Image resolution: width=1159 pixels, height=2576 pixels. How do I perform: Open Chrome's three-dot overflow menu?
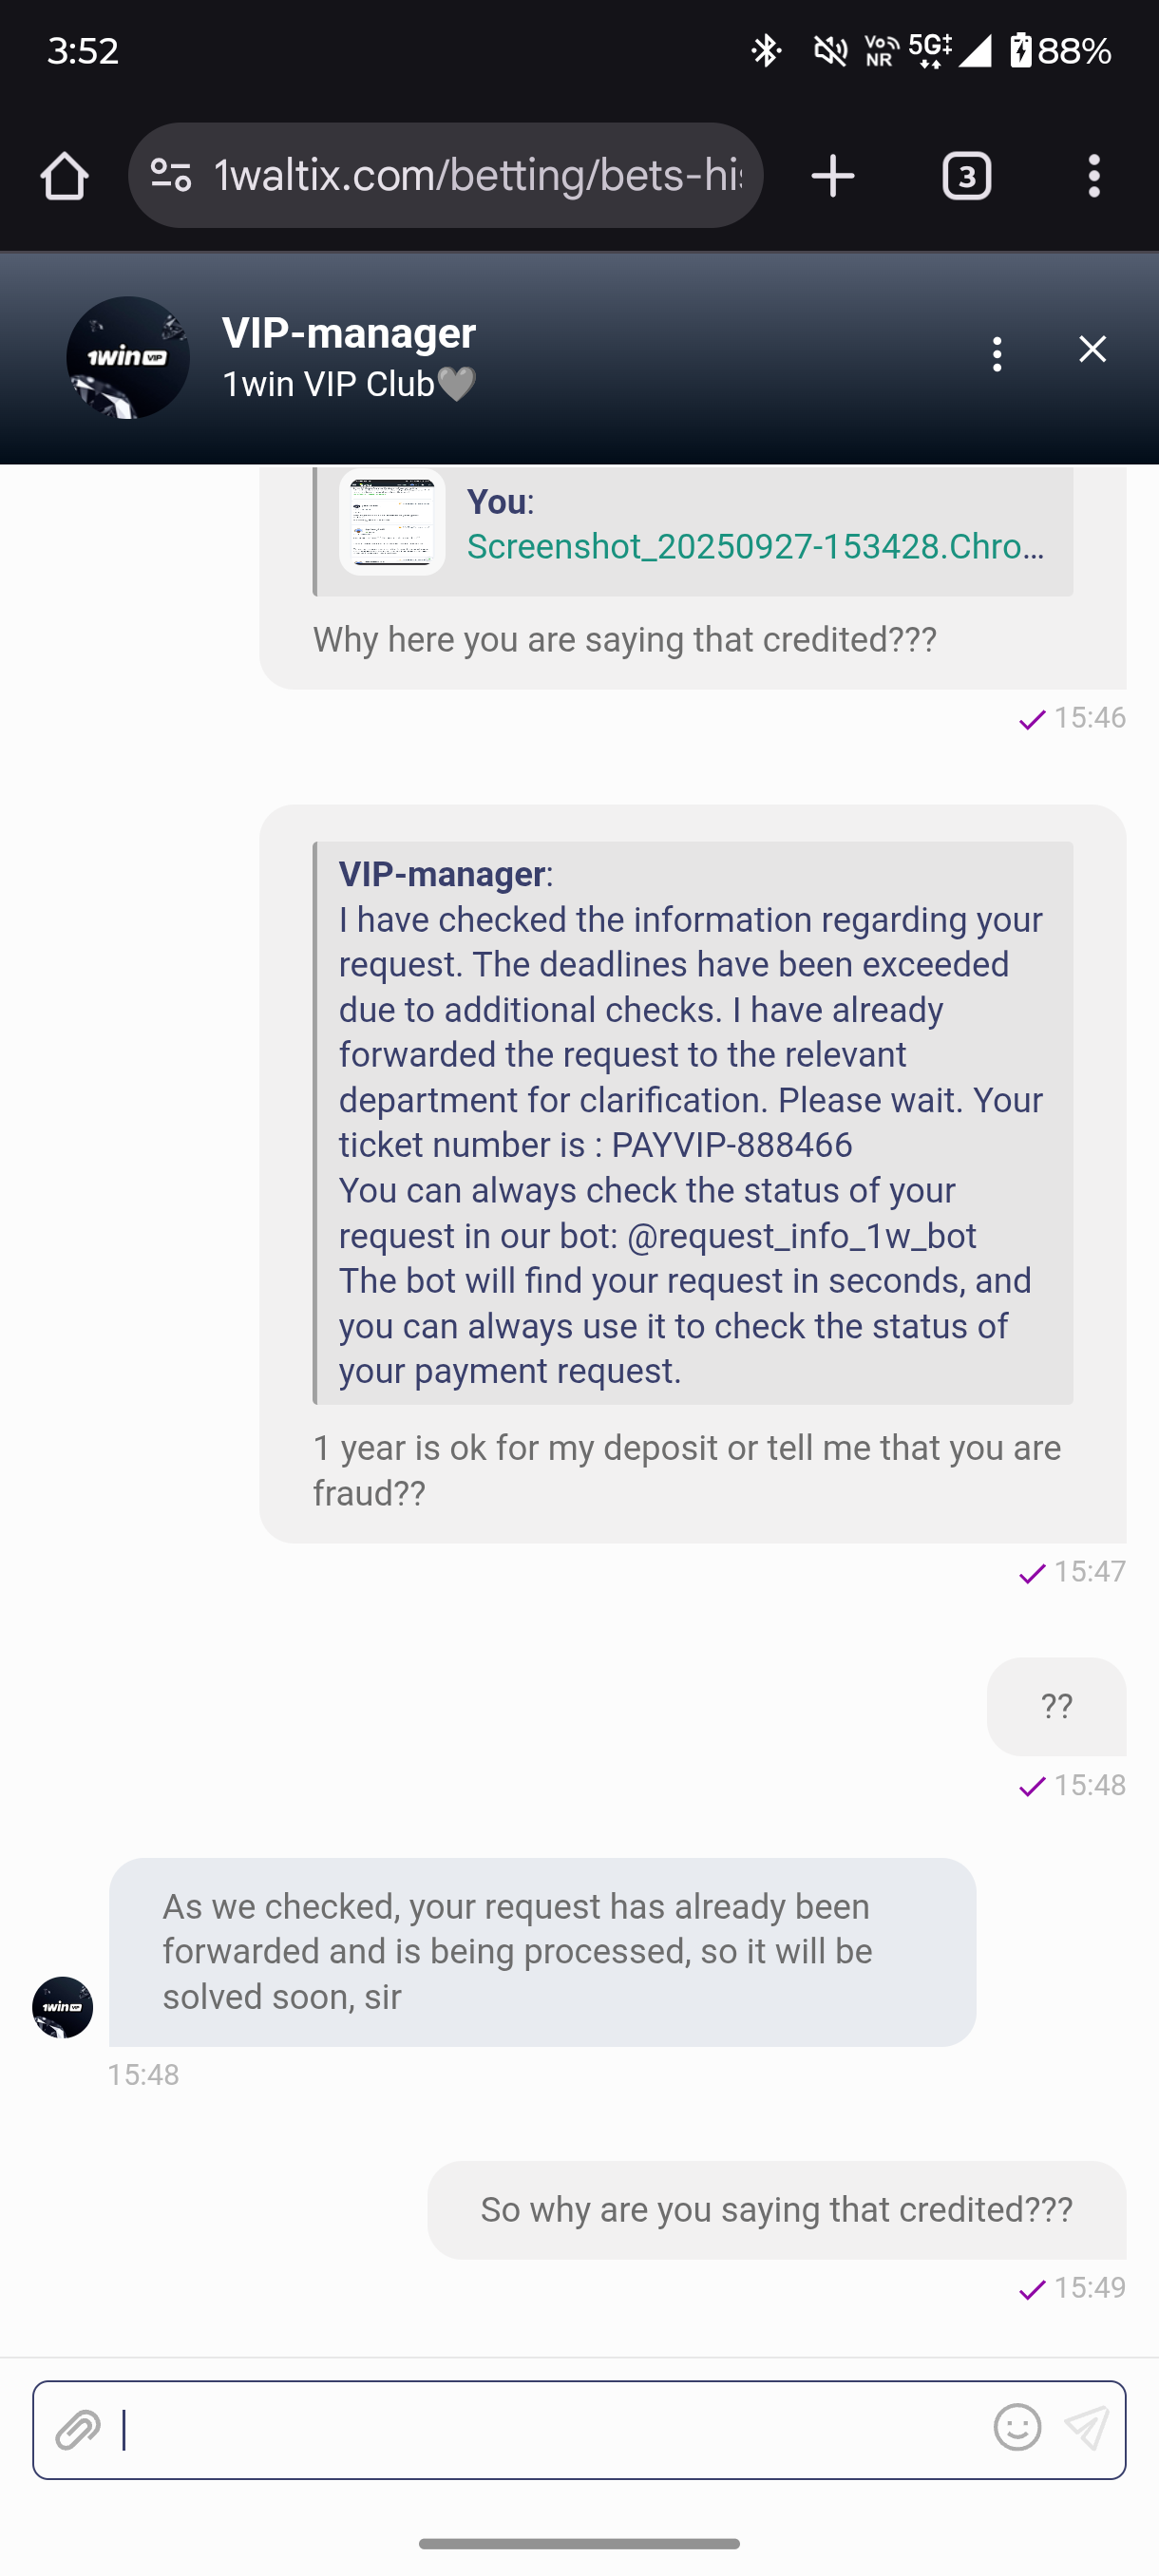[1094, 176]
